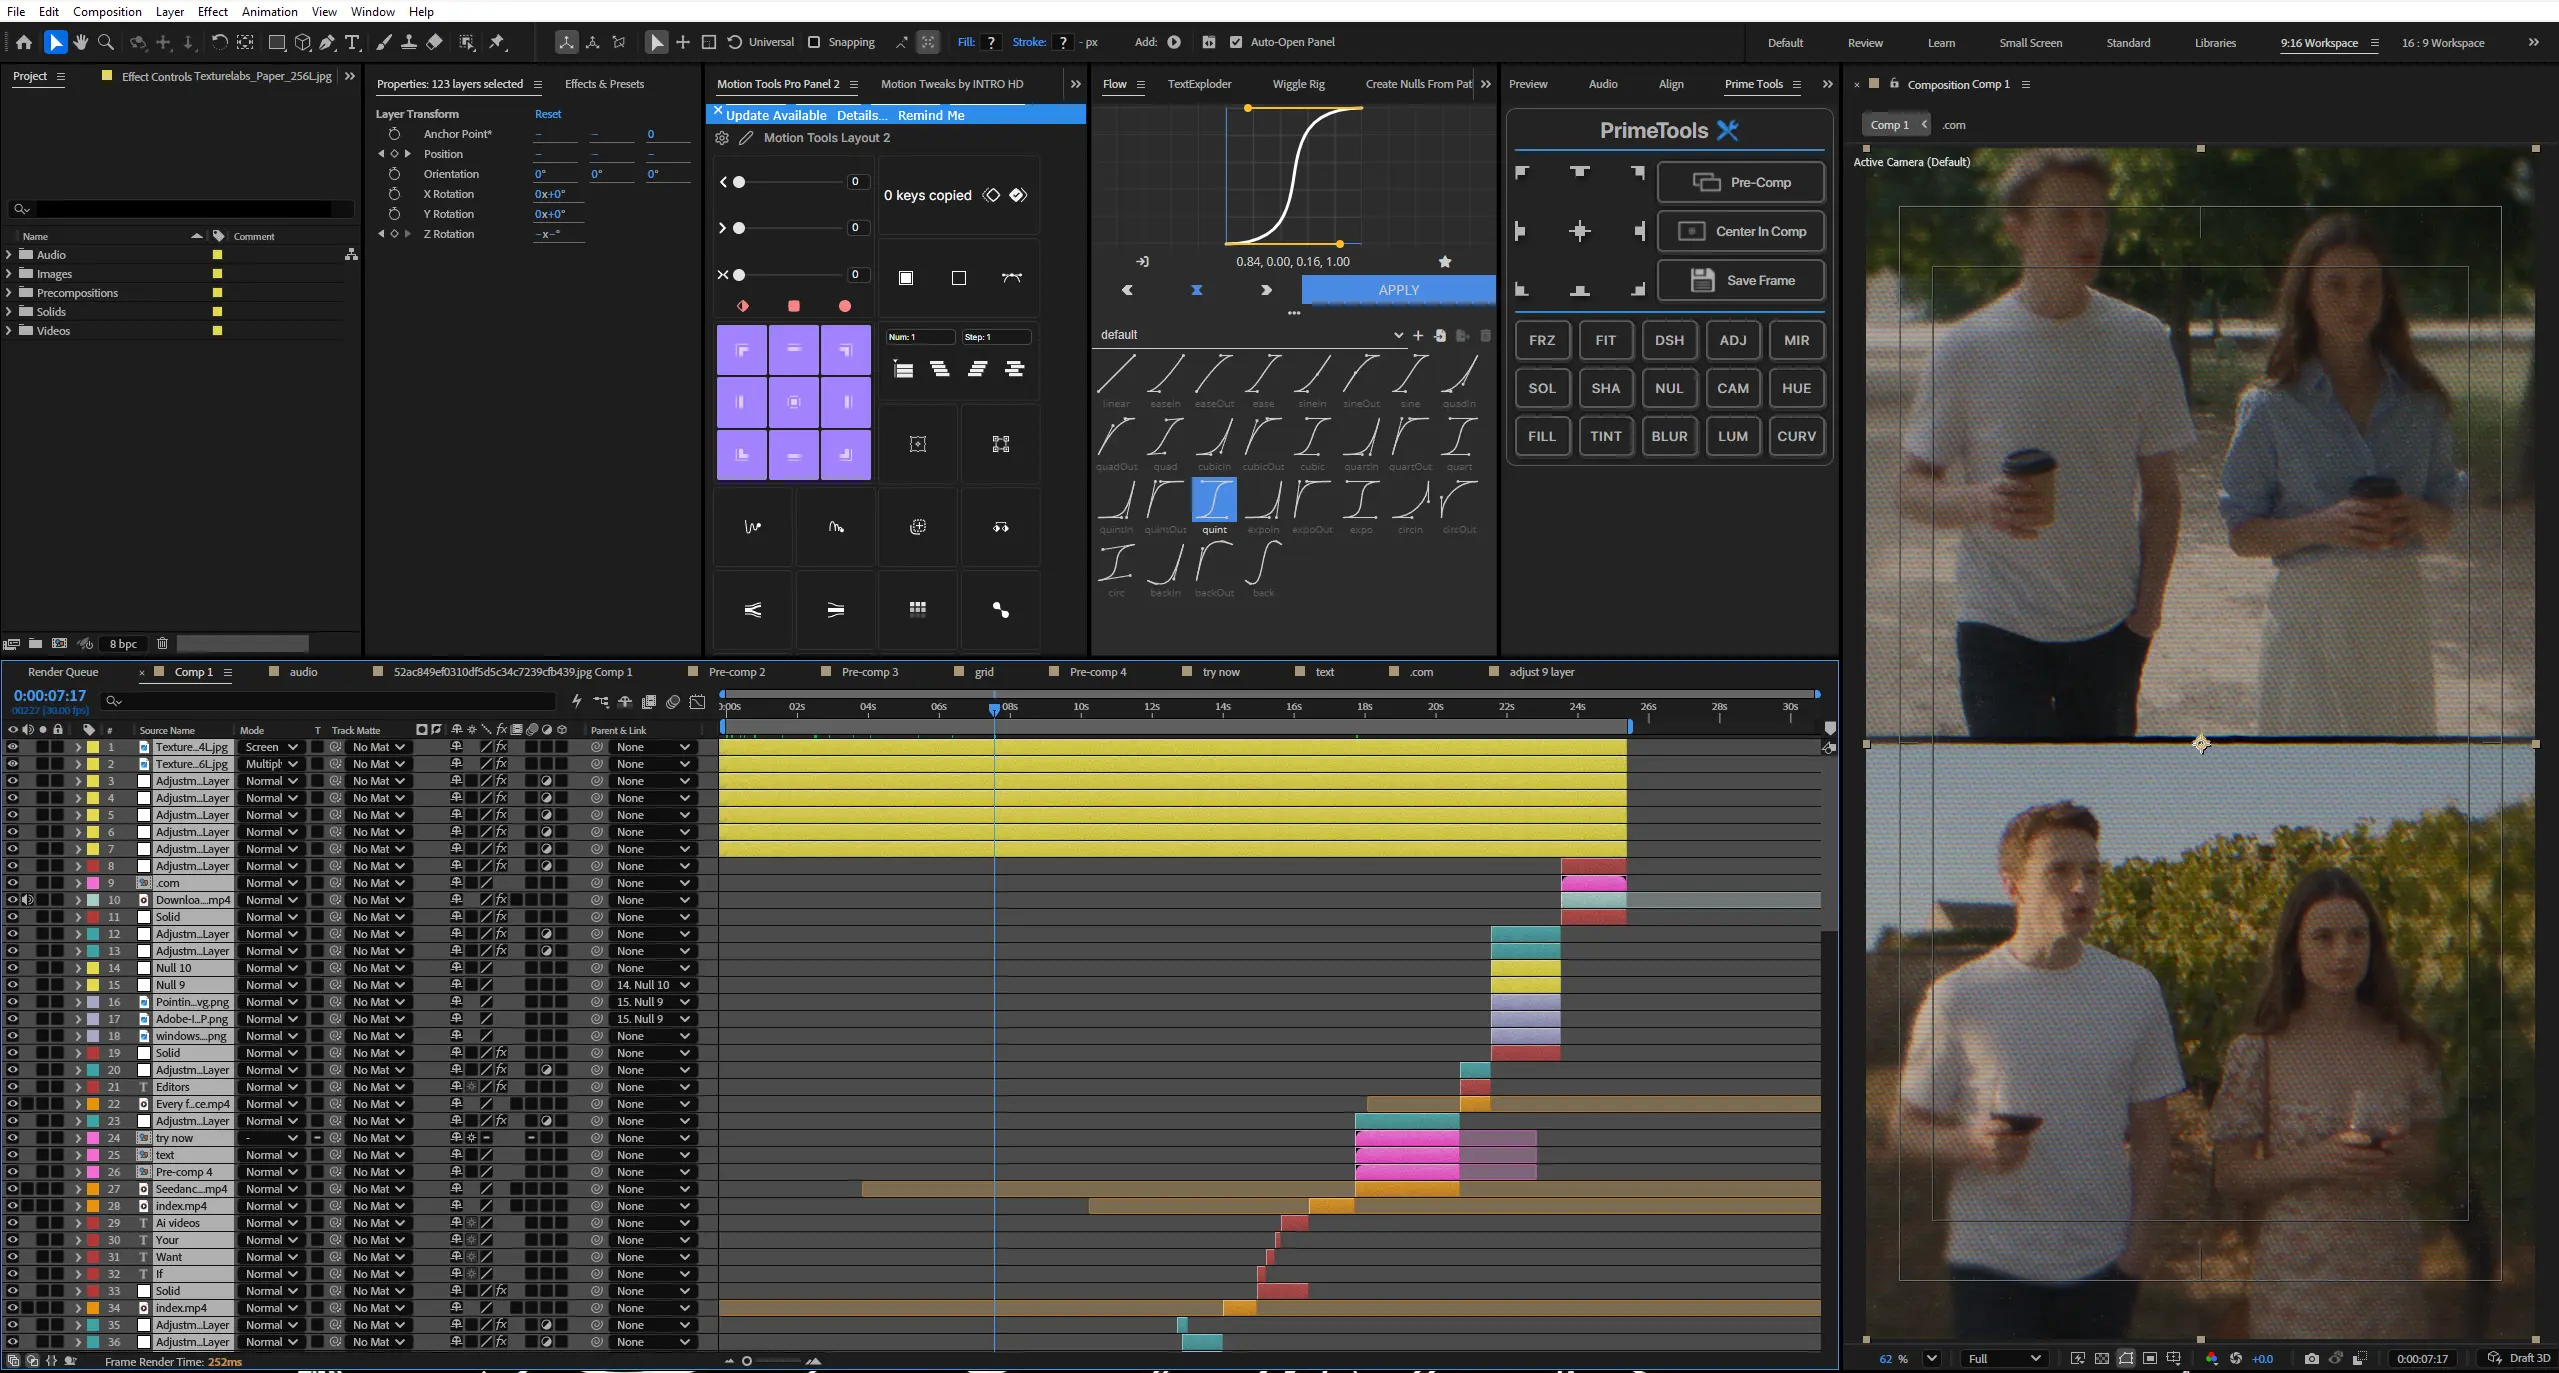Pick the Brush tool

click(384, 42)
